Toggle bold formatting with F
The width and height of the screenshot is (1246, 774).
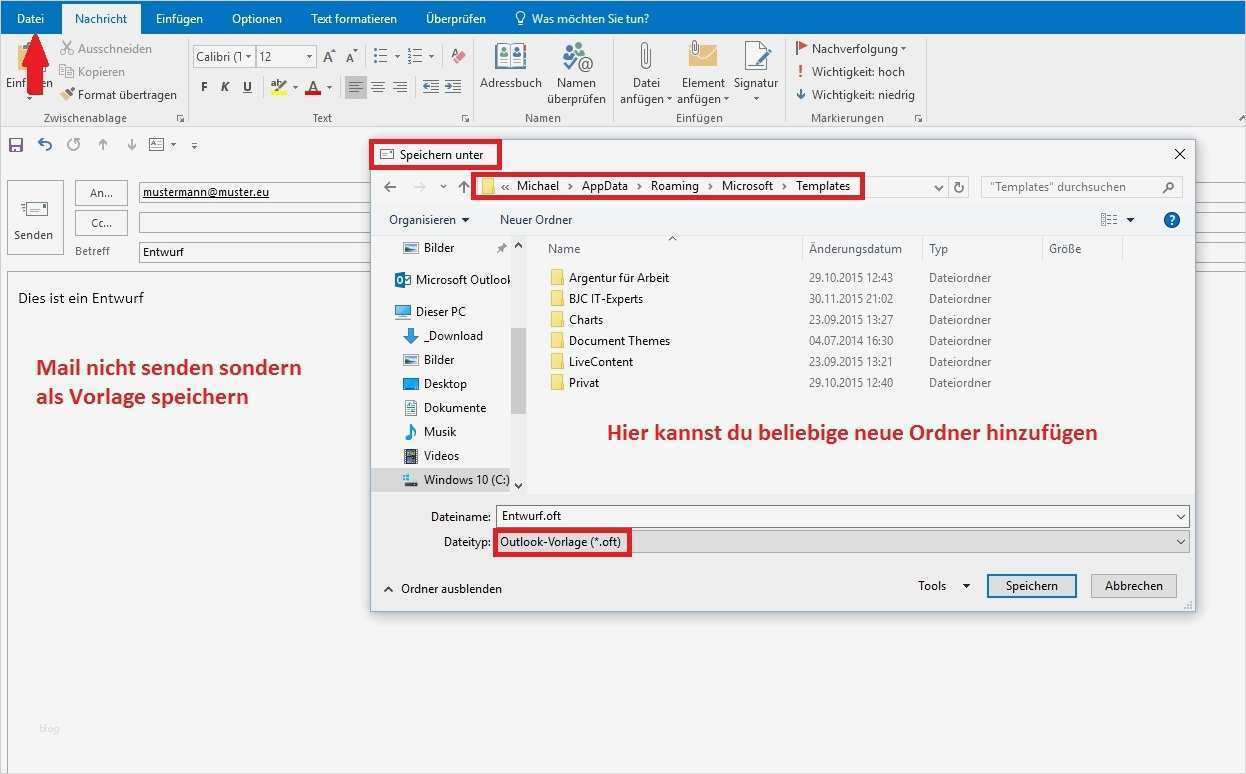tap(202, 88)
